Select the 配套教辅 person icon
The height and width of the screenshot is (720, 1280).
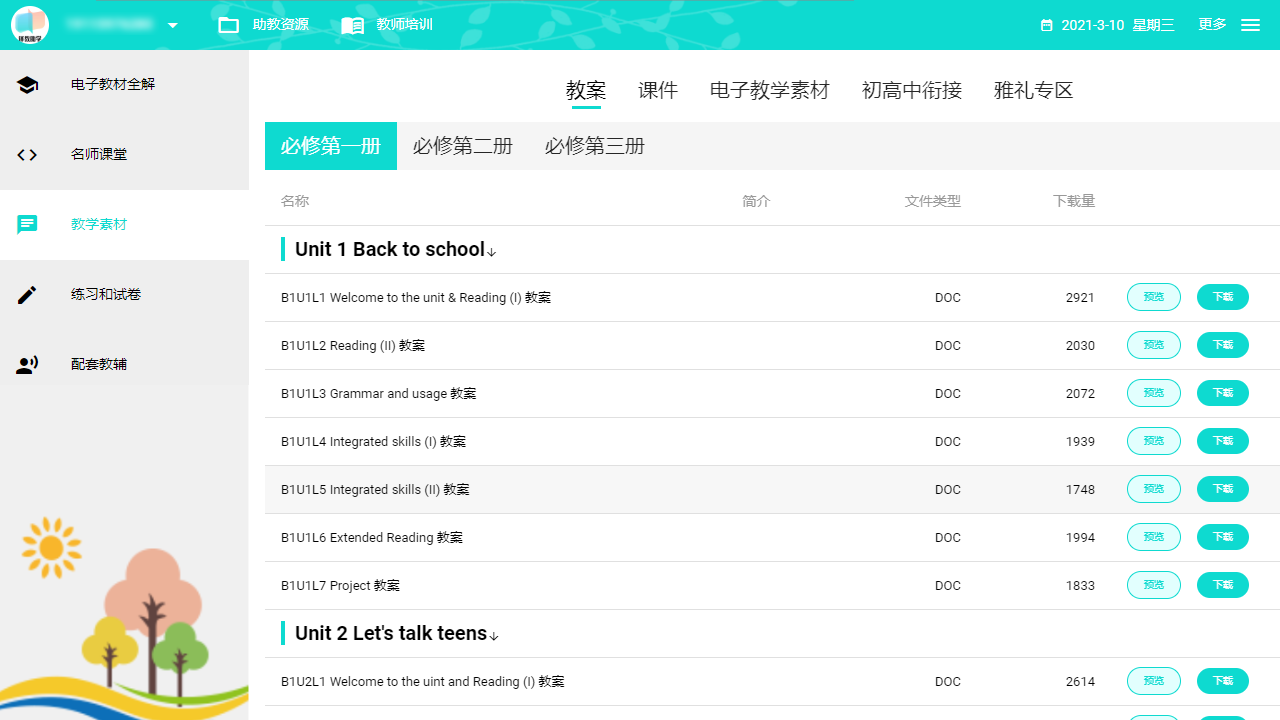27,364
